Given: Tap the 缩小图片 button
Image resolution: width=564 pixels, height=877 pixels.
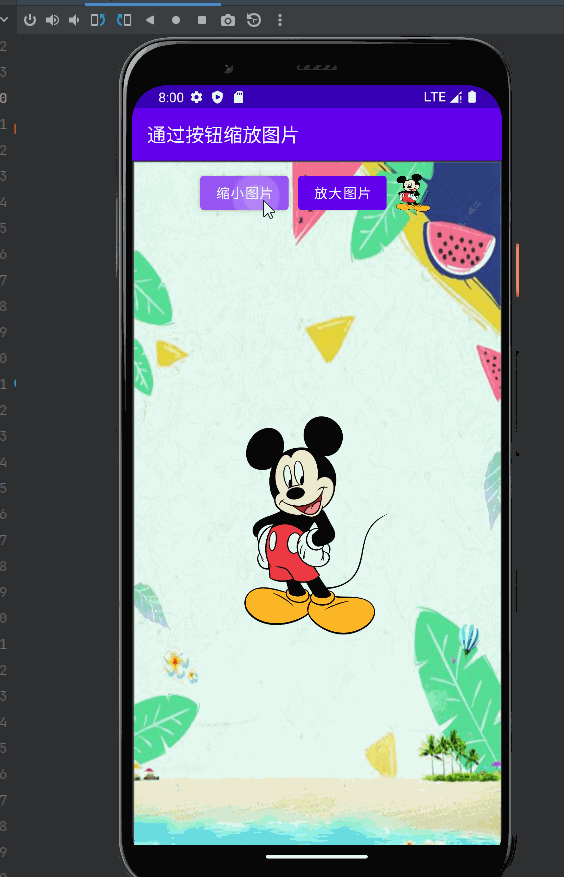Looking at the screenshot, I should click(x=244, y=193).
